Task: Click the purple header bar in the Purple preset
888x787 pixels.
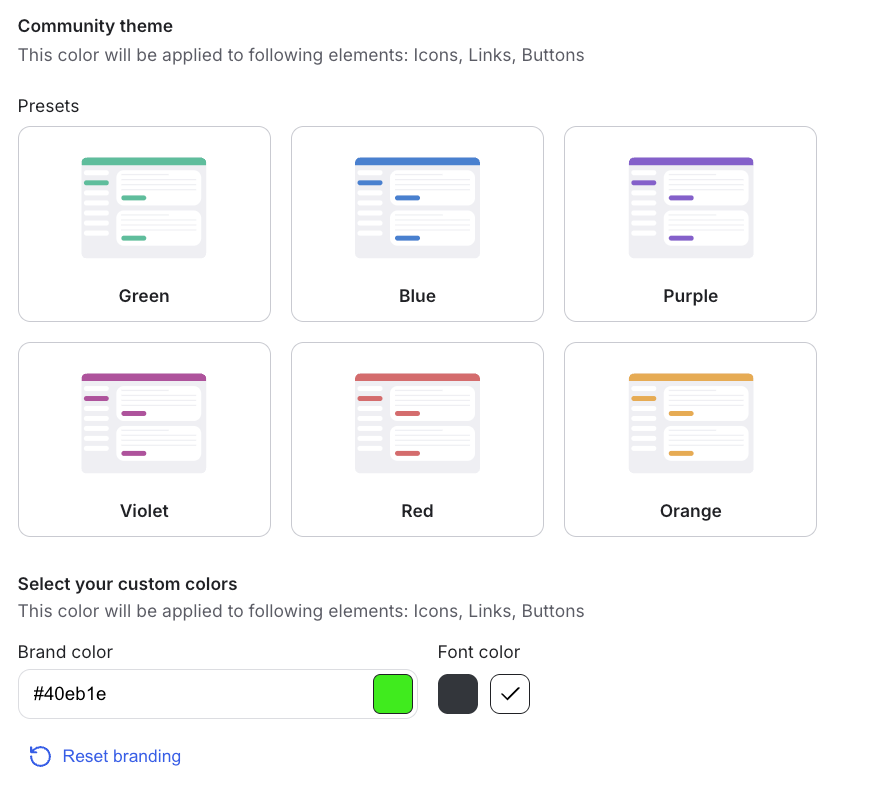Action: tap(690, 160)
